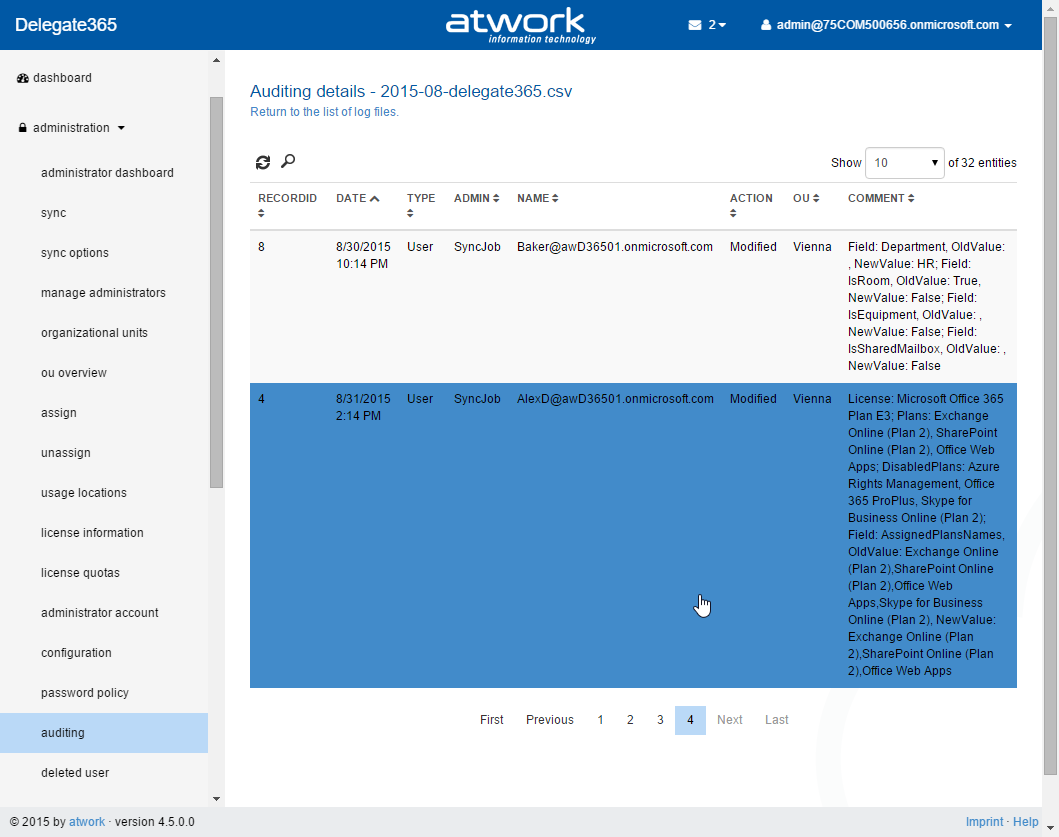Open the Imprint link in footer
1059x837 pixels.
point(984,822)
